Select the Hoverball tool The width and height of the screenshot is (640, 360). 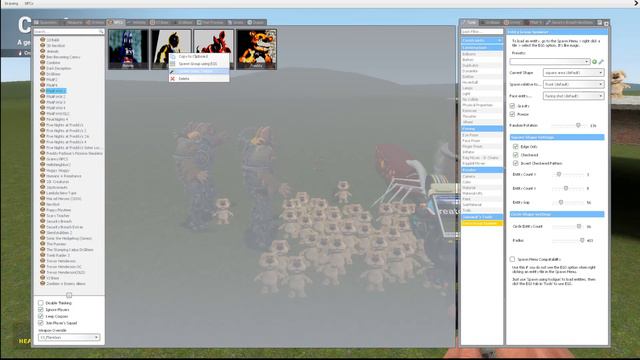pyautogui.click(x=482, y=82)
